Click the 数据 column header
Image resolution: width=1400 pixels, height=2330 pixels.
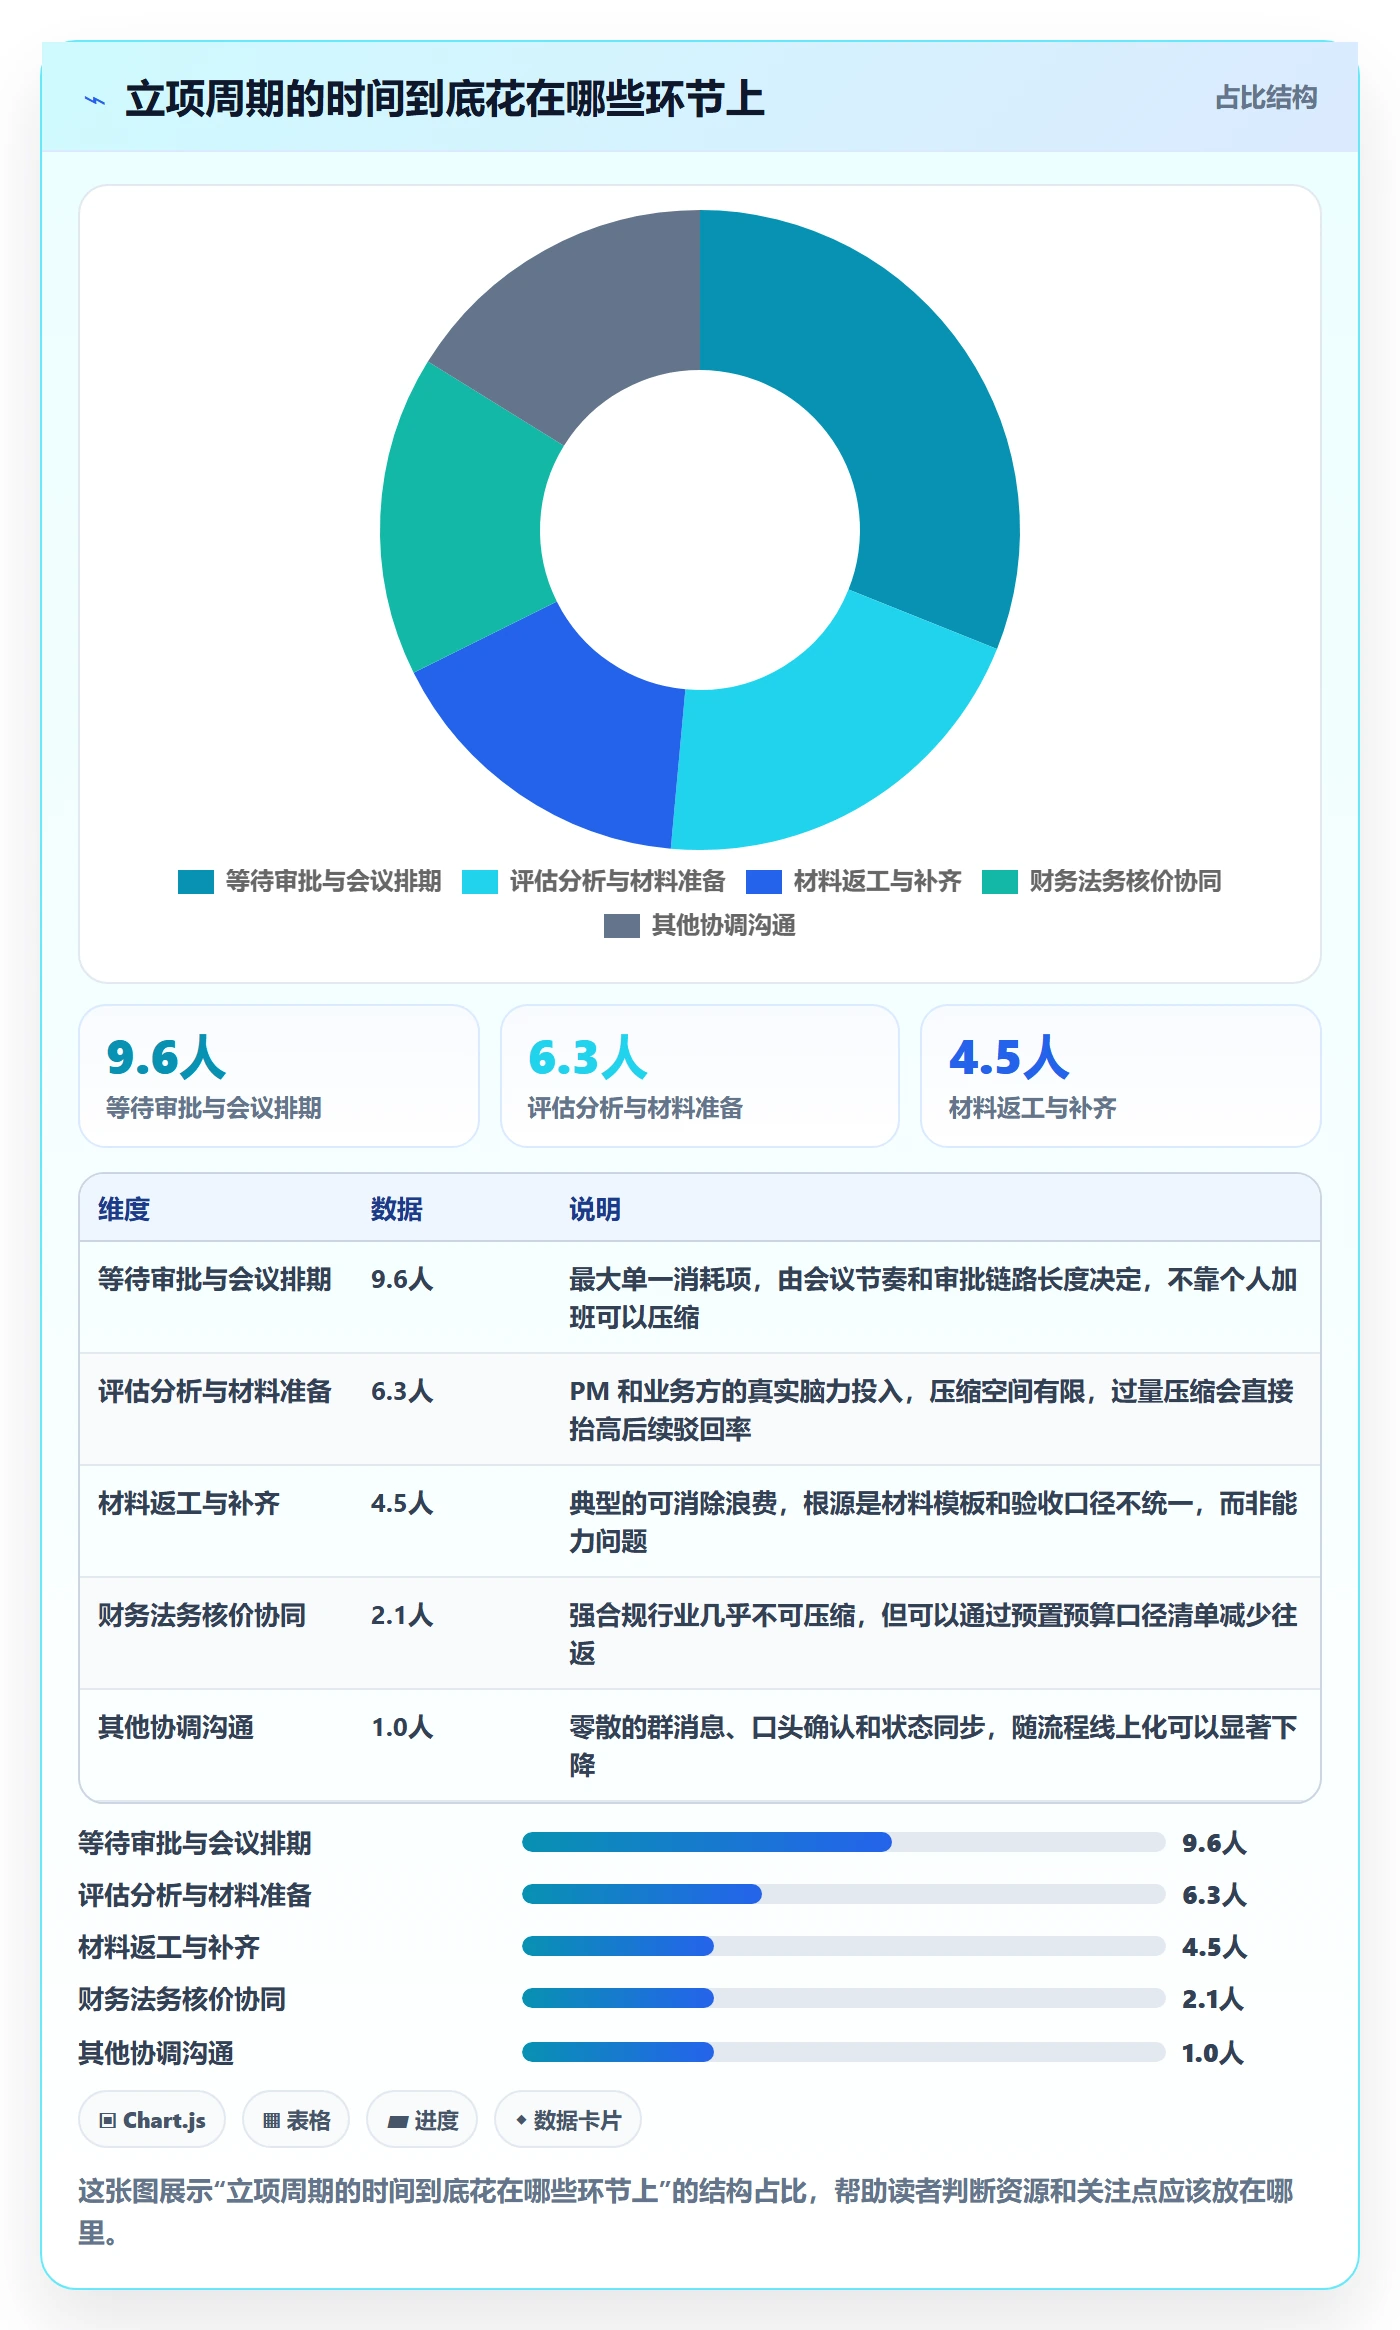click(x=397, y=1209)
